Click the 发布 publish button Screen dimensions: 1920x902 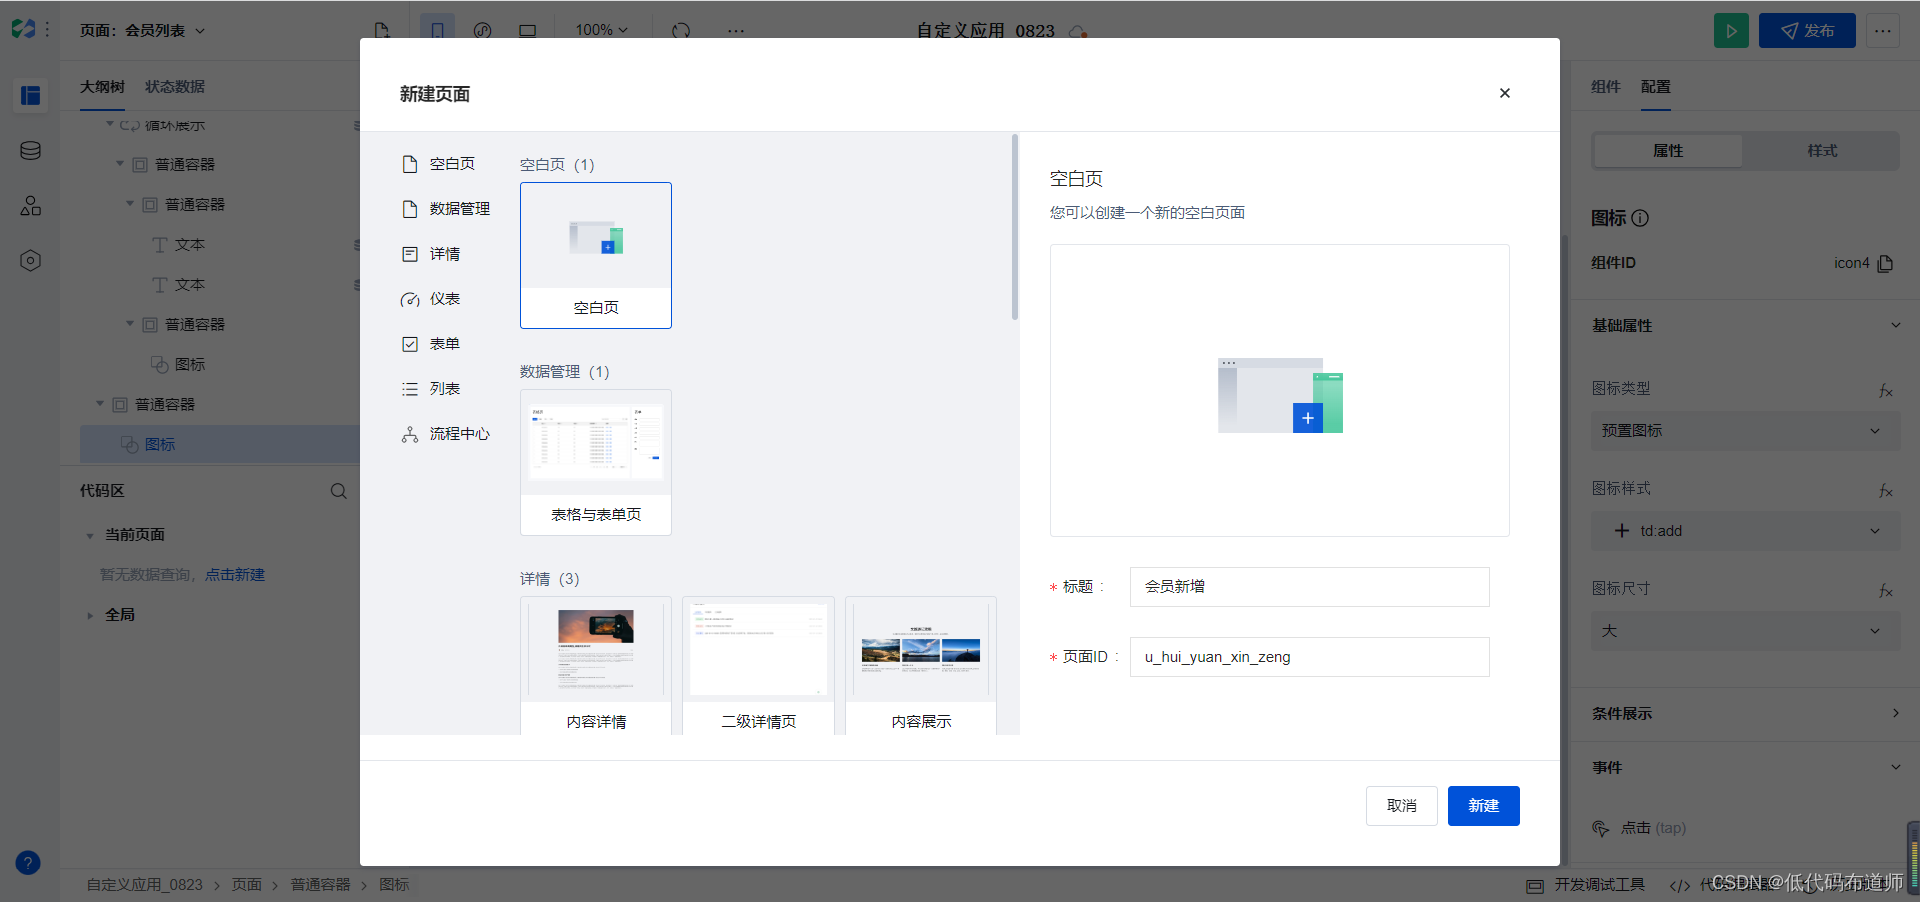click(x=1807, y=31)
